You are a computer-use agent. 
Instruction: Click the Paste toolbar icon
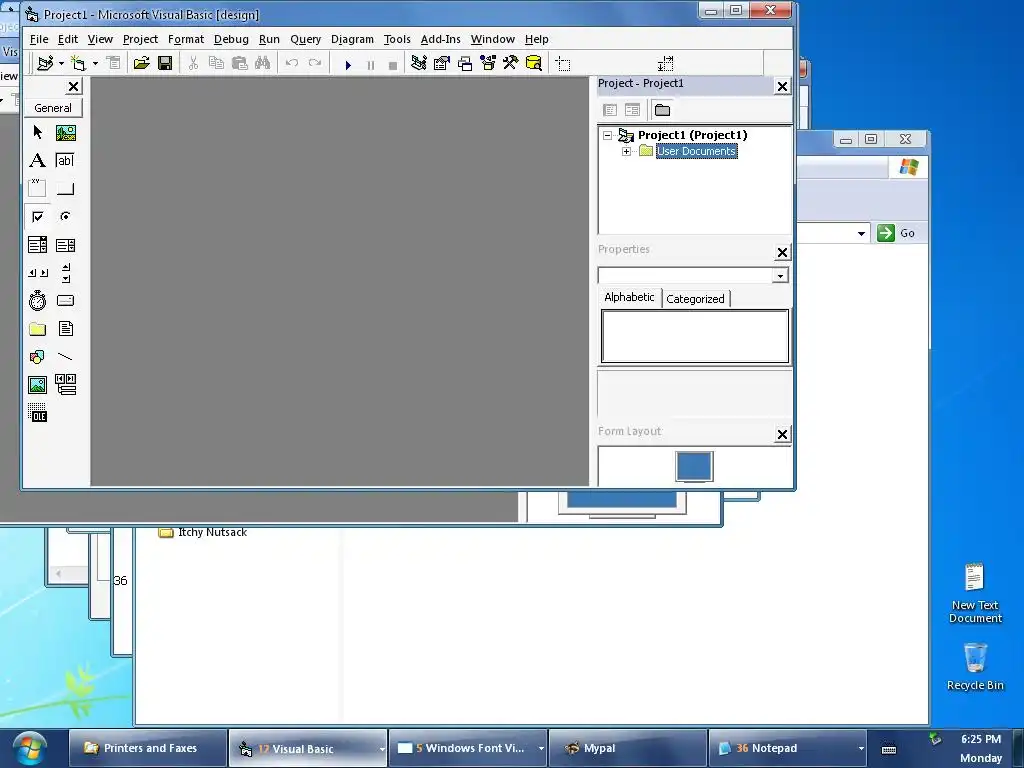(x=240, y=63)
